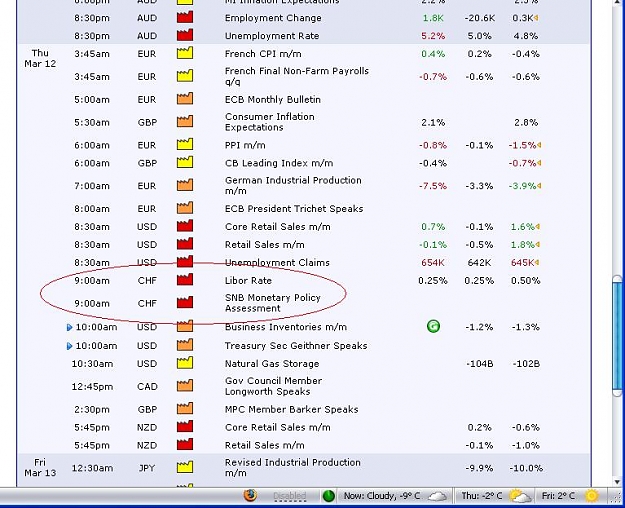Open the Unemployment Claims event
The height and width of the screenshot is (508, 625).
[277, 262]
